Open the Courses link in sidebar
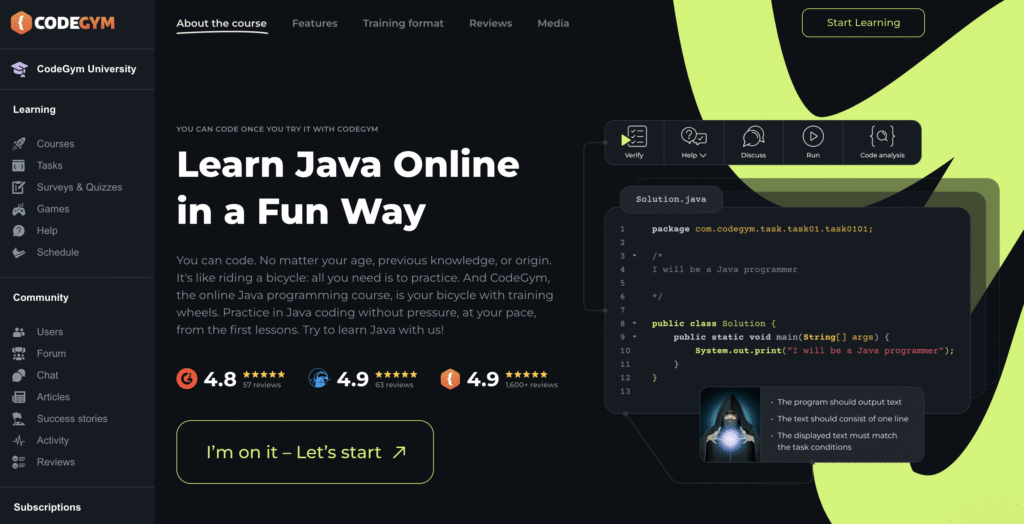Viewport: 1024px width, 524px height. 56,144
